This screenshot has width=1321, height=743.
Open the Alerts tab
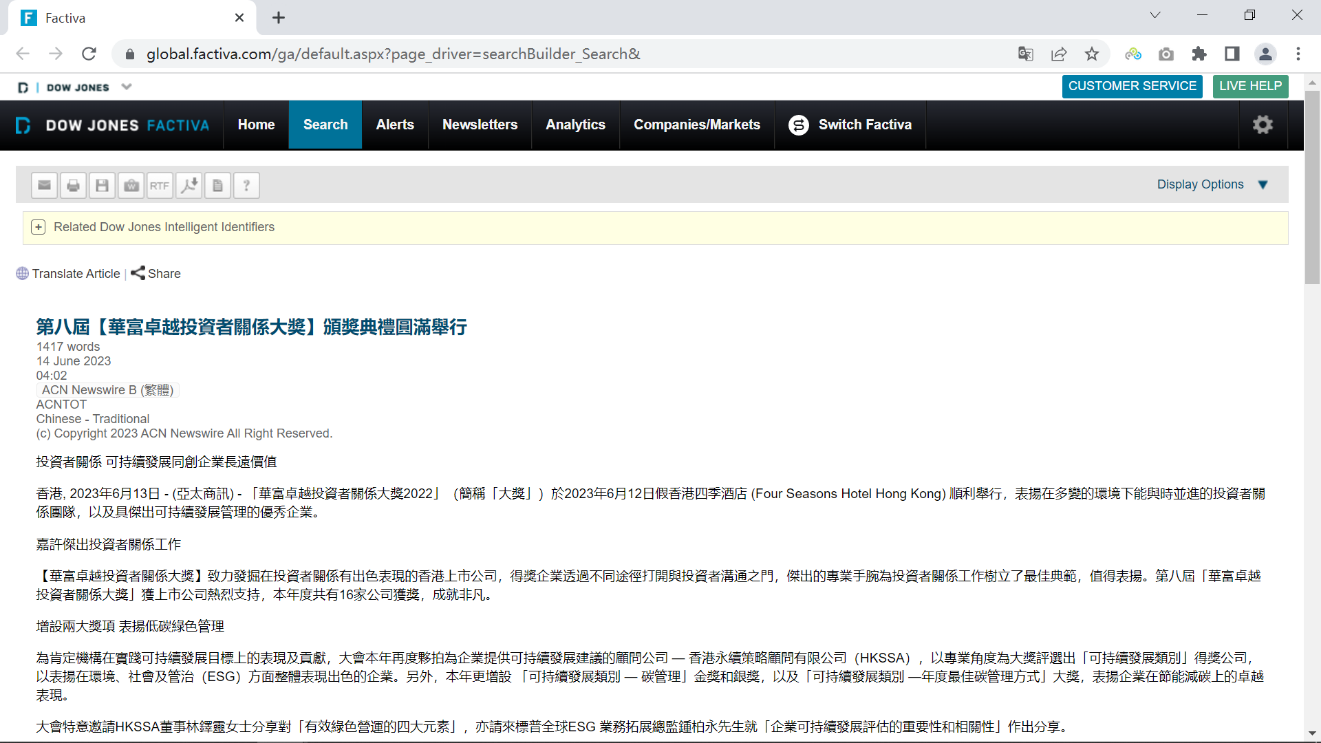[x=395, y=125]
